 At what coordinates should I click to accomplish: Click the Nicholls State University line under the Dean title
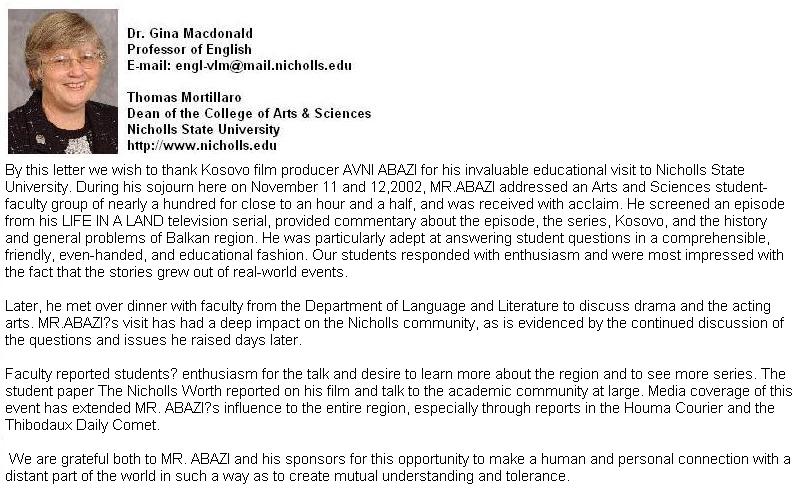point(204,129)
